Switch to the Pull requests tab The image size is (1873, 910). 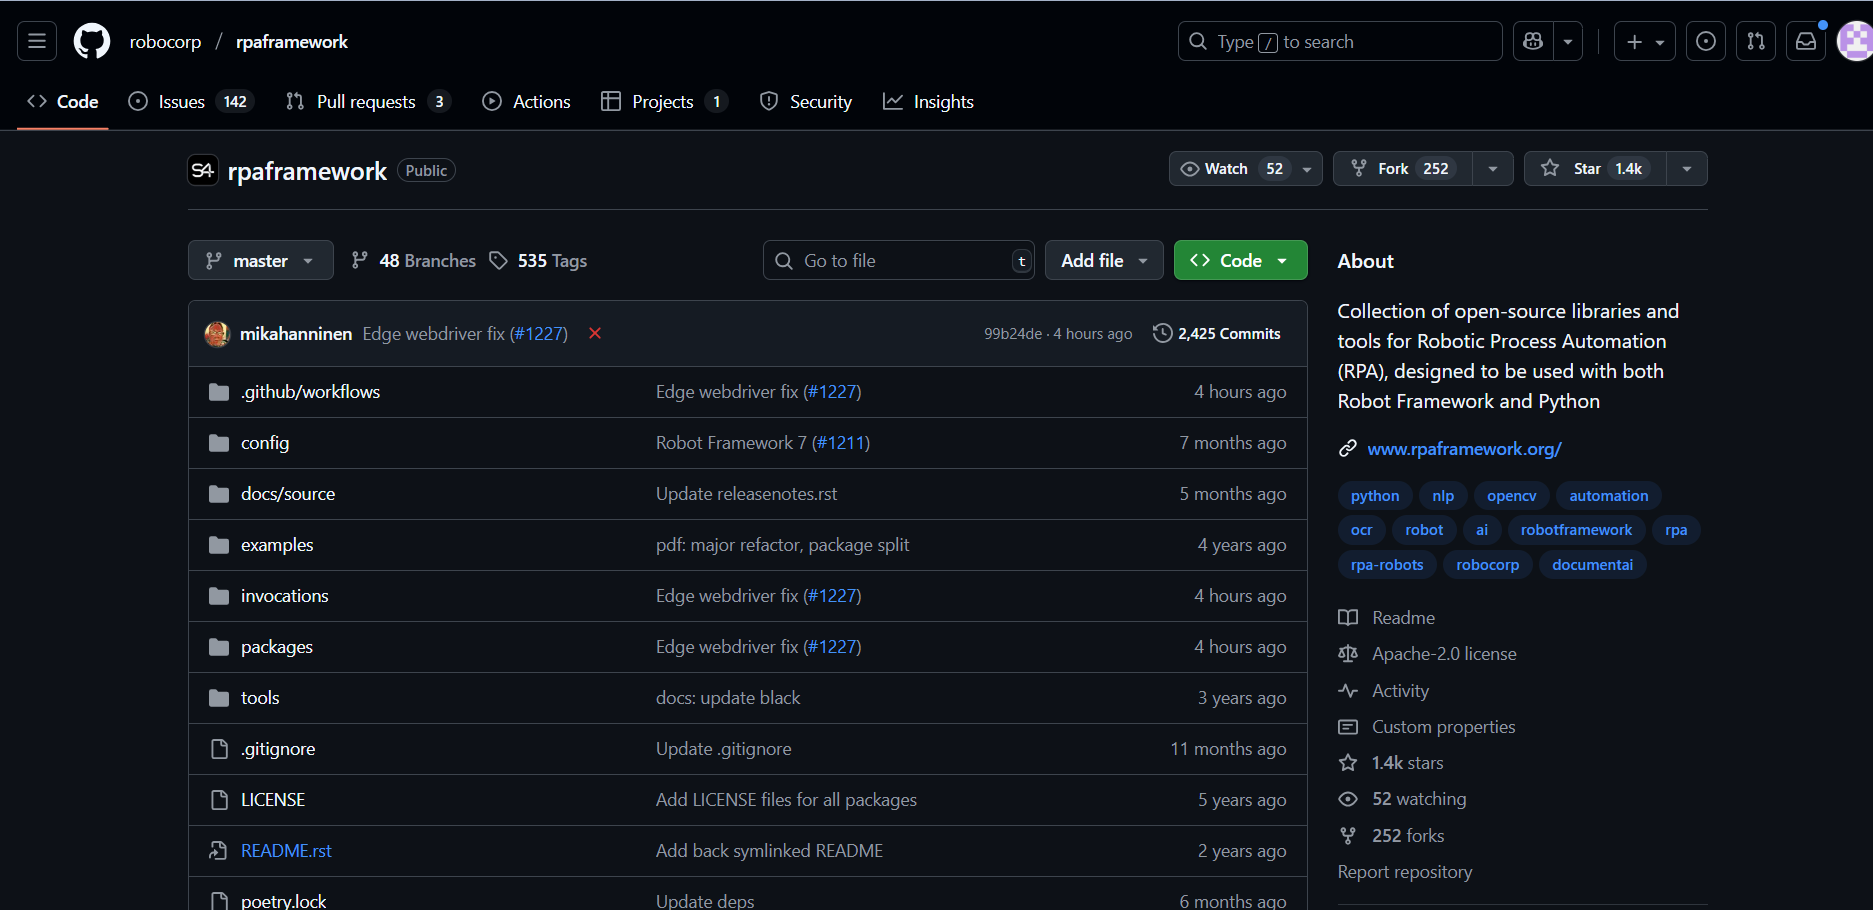(368, 101)
